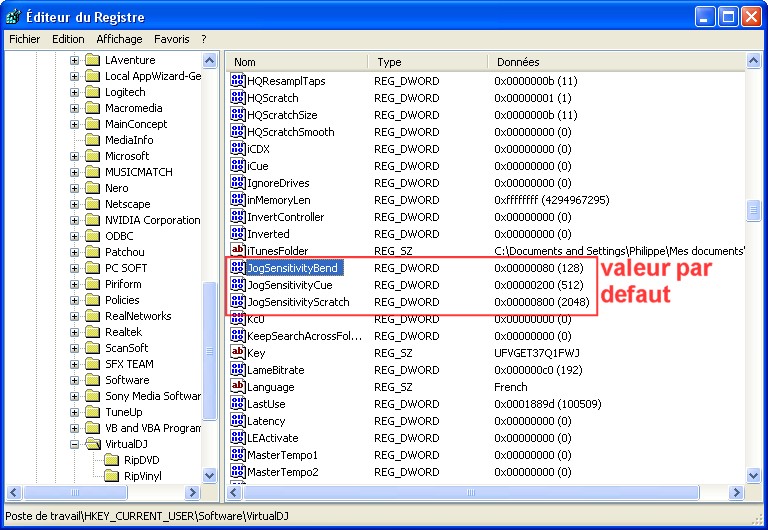Expand the Logitech tree node
Screen dimensions: 768x530
pos(74,92)
